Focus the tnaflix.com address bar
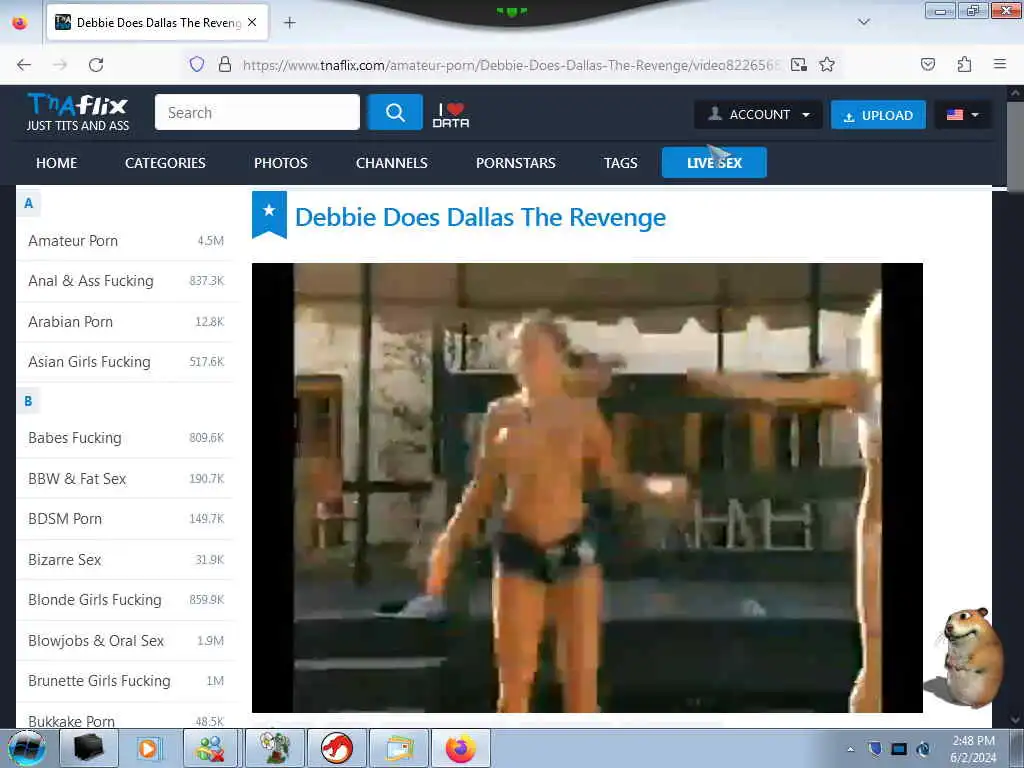This screenshot has height=768, width=1024. click(x=511, y=65)
